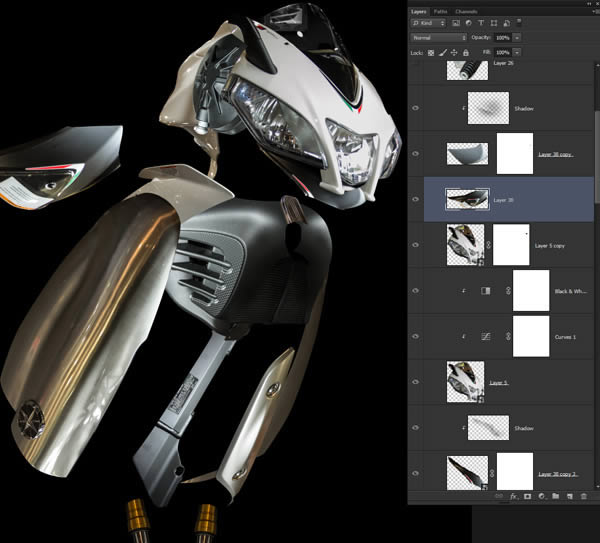The width and height of the screenshot is (600, 543).
Task: Select the Layer 5 thumbnail
Action: click(x=465, y=382)
